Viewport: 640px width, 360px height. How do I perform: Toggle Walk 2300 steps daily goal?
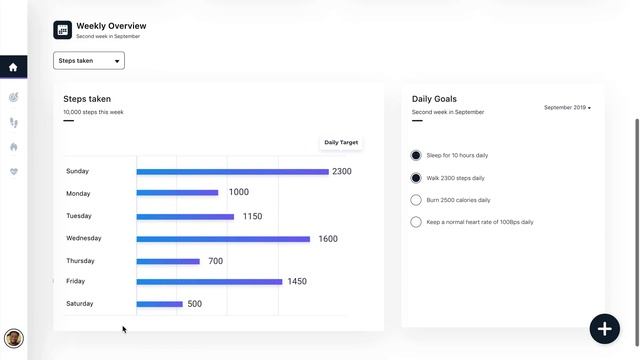point(416,178)
